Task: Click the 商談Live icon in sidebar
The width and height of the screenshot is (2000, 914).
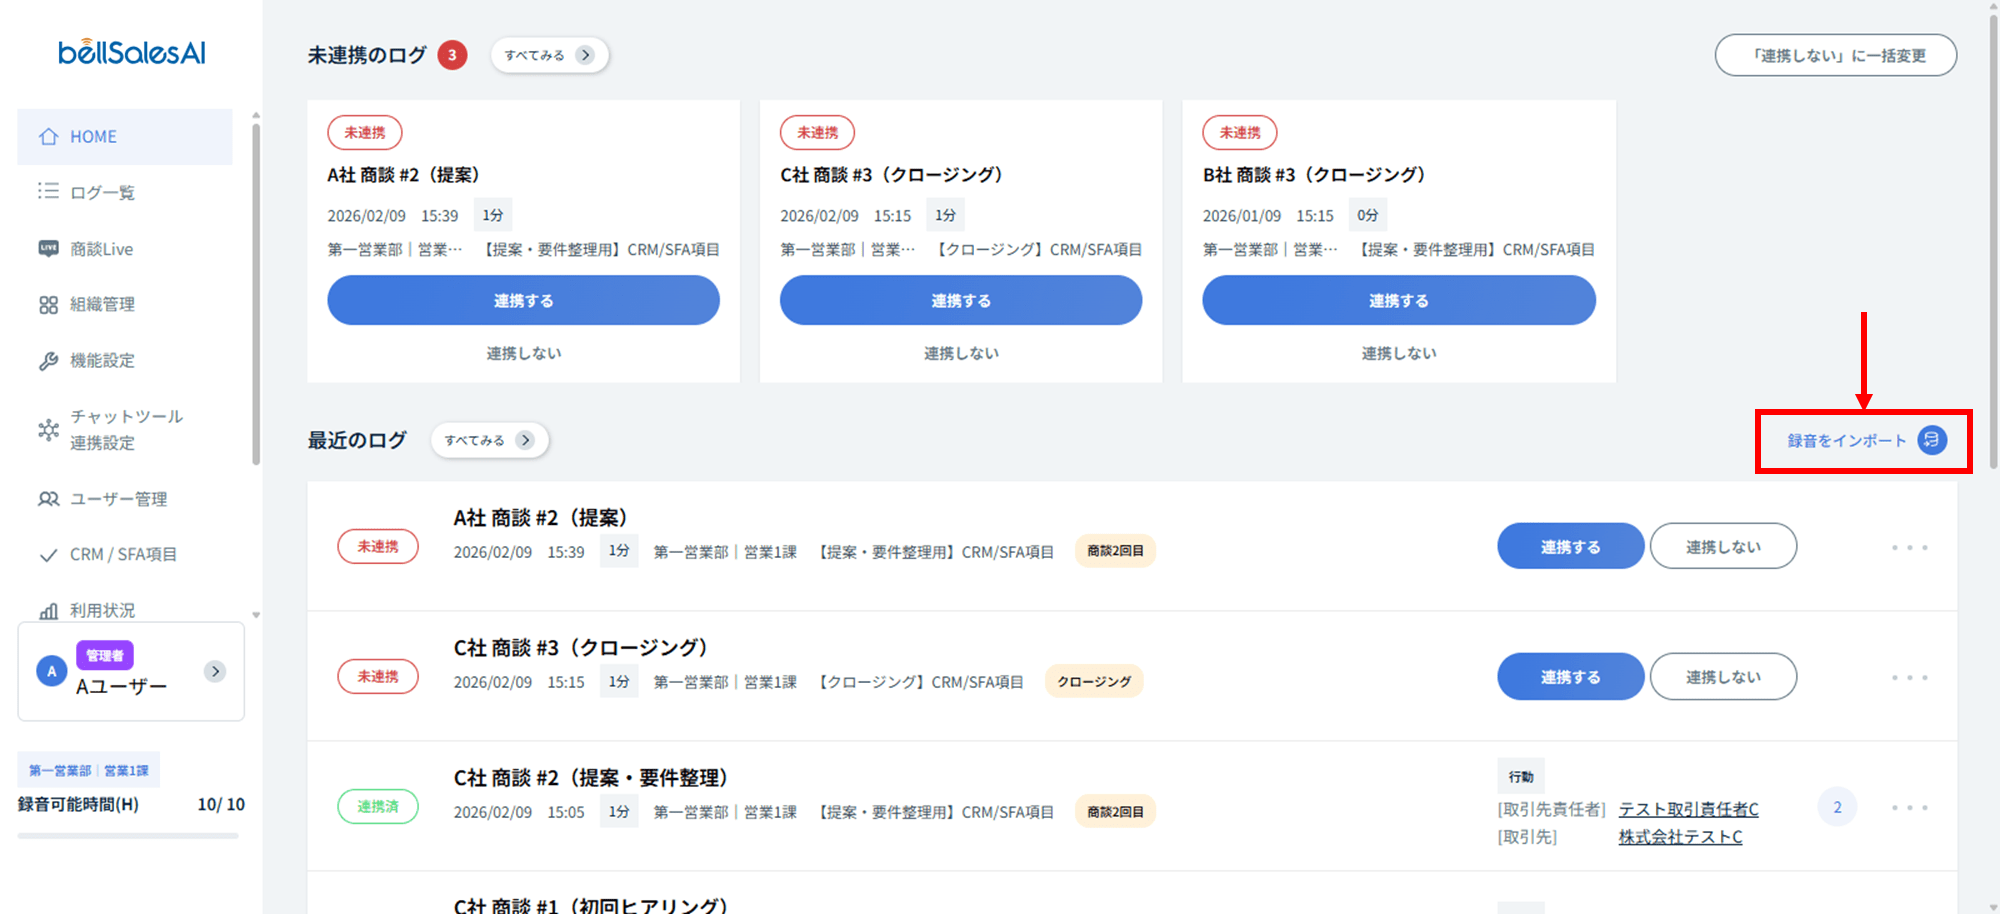Action: 48,248
